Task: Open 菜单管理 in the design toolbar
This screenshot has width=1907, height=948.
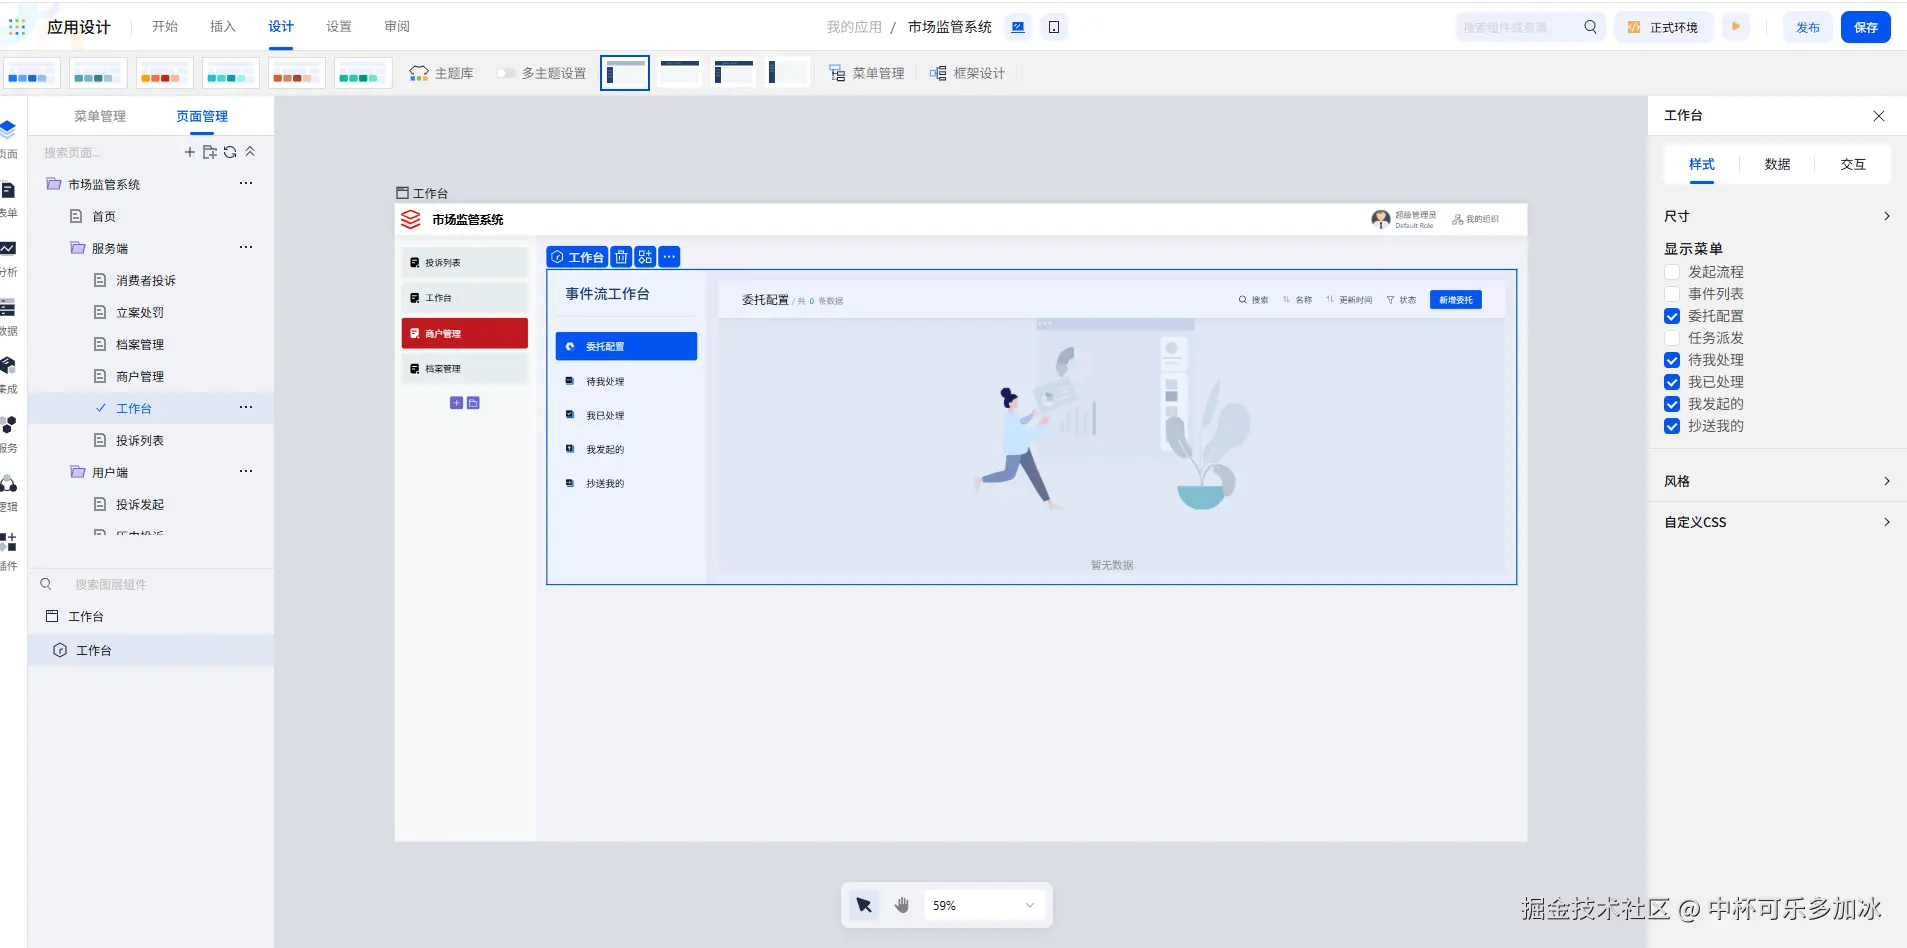Action: (x=867, y=73)
